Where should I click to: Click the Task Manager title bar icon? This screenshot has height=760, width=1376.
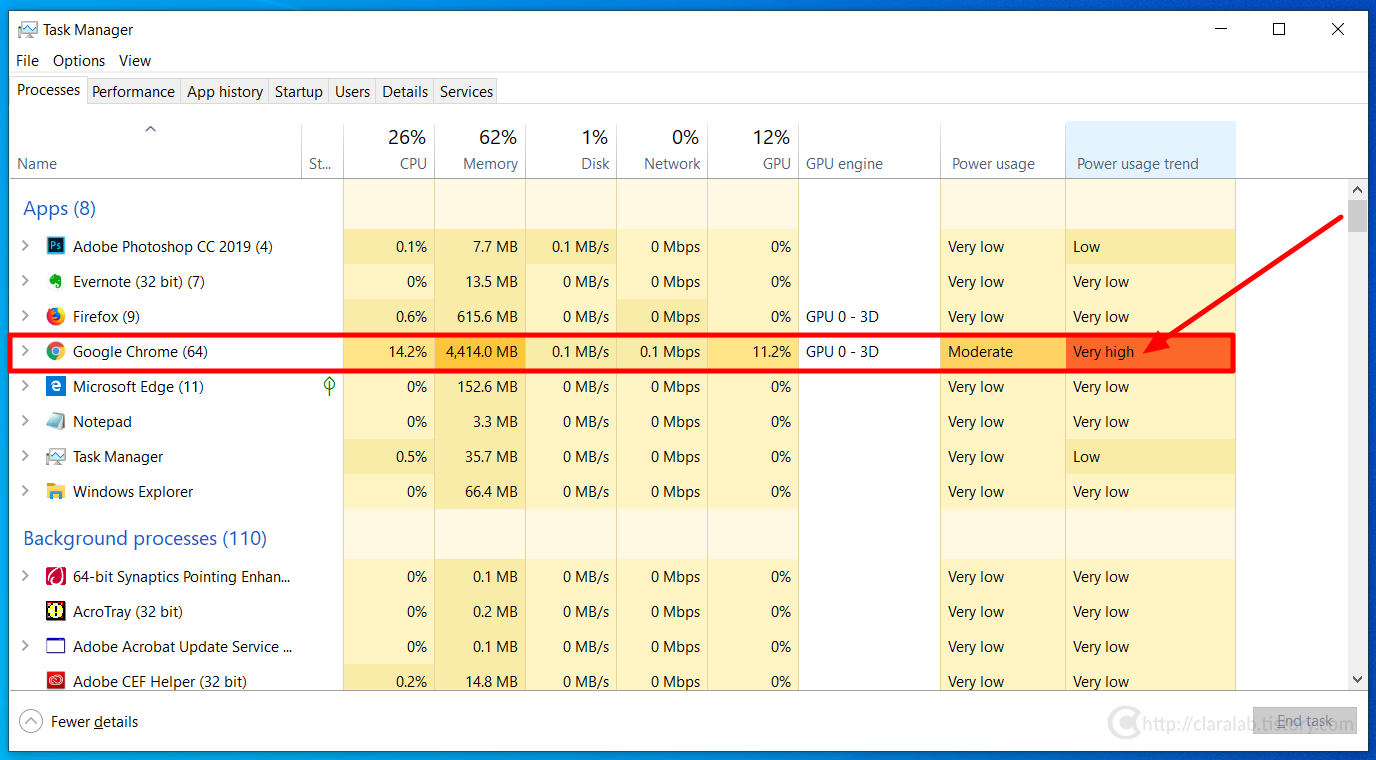click(28, 29)
